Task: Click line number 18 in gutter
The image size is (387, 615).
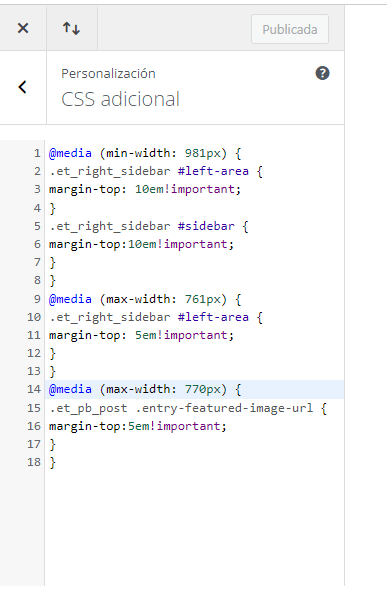Action: [34, 462]
